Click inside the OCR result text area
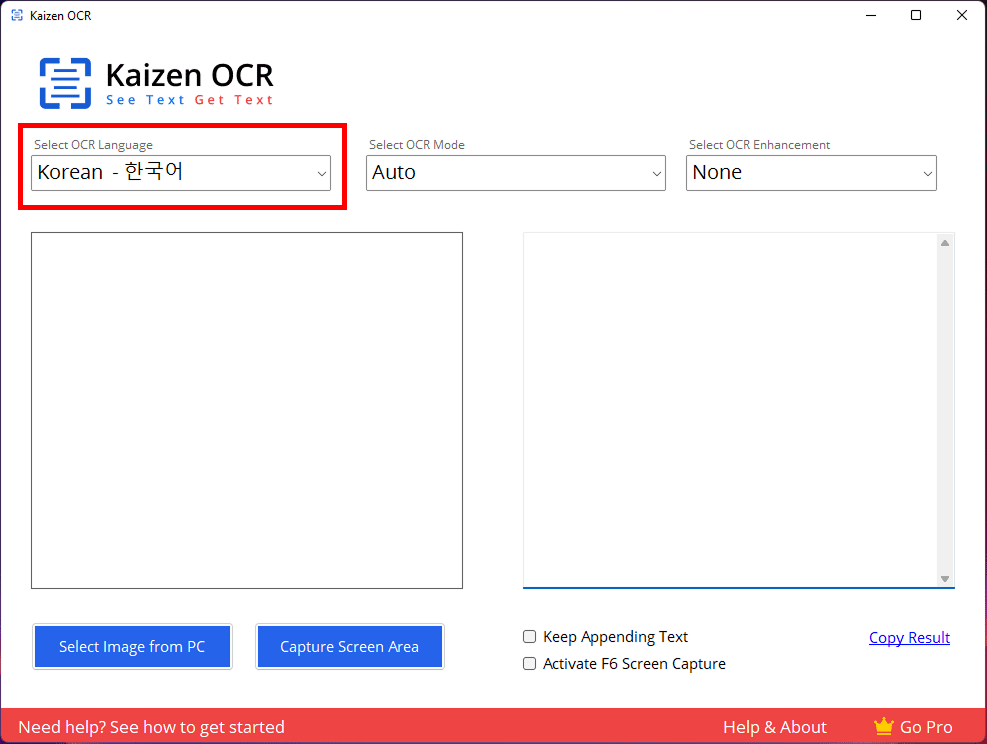 [x=730, y=410]
